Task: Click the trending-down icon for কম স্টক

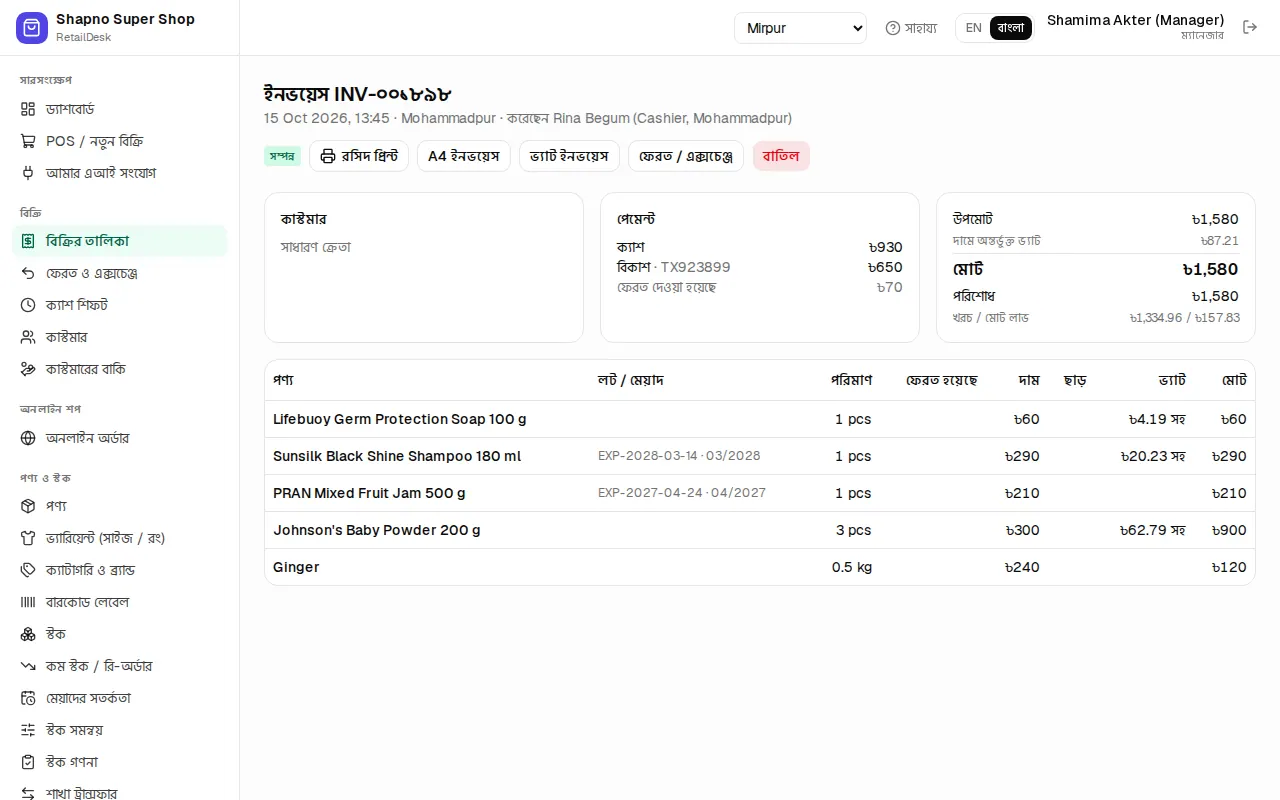Action: (28, 666)
